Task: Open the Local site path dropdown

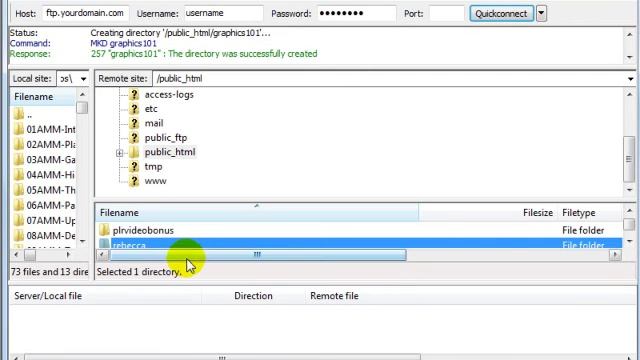Action: tap(83, 79)
